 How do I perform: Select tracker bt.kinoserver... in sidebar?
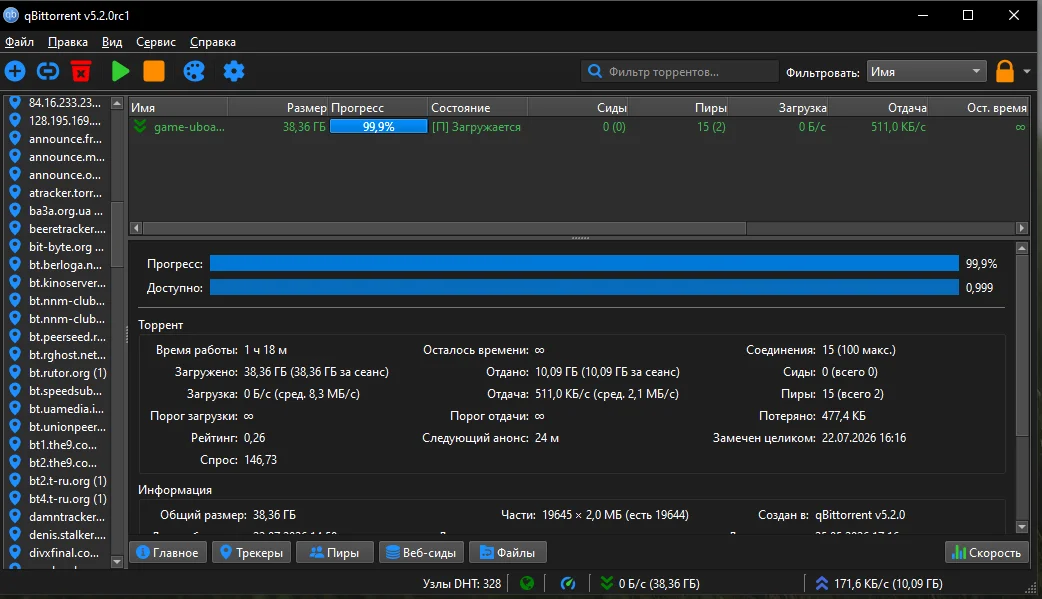(57, 282)
